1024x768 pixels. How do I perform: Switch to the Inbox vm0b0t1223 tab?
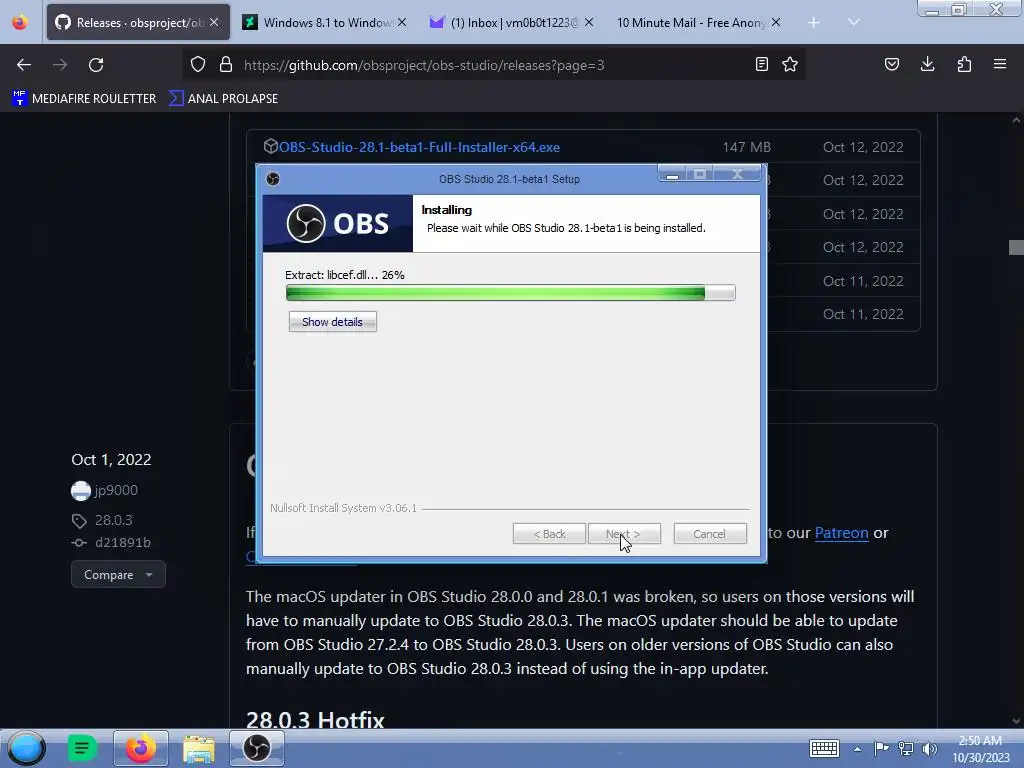point(511,23)
